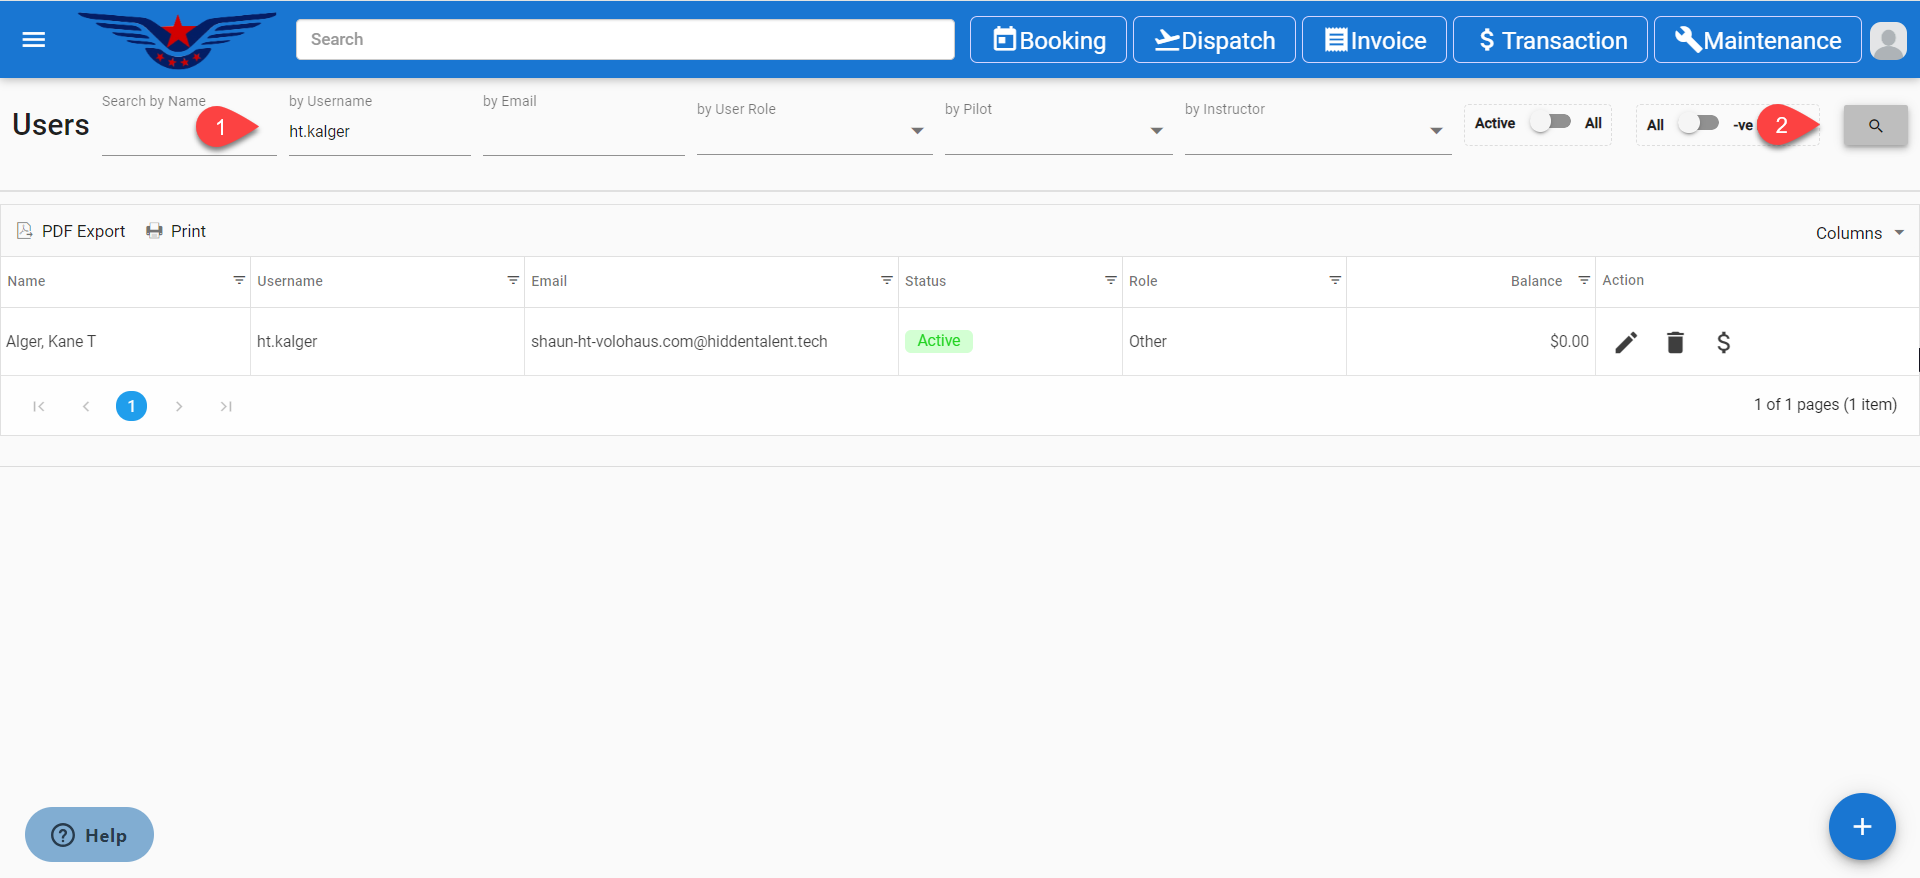Click the Help button
This screenshot has height=878, width=1920.
pos(89,834)
